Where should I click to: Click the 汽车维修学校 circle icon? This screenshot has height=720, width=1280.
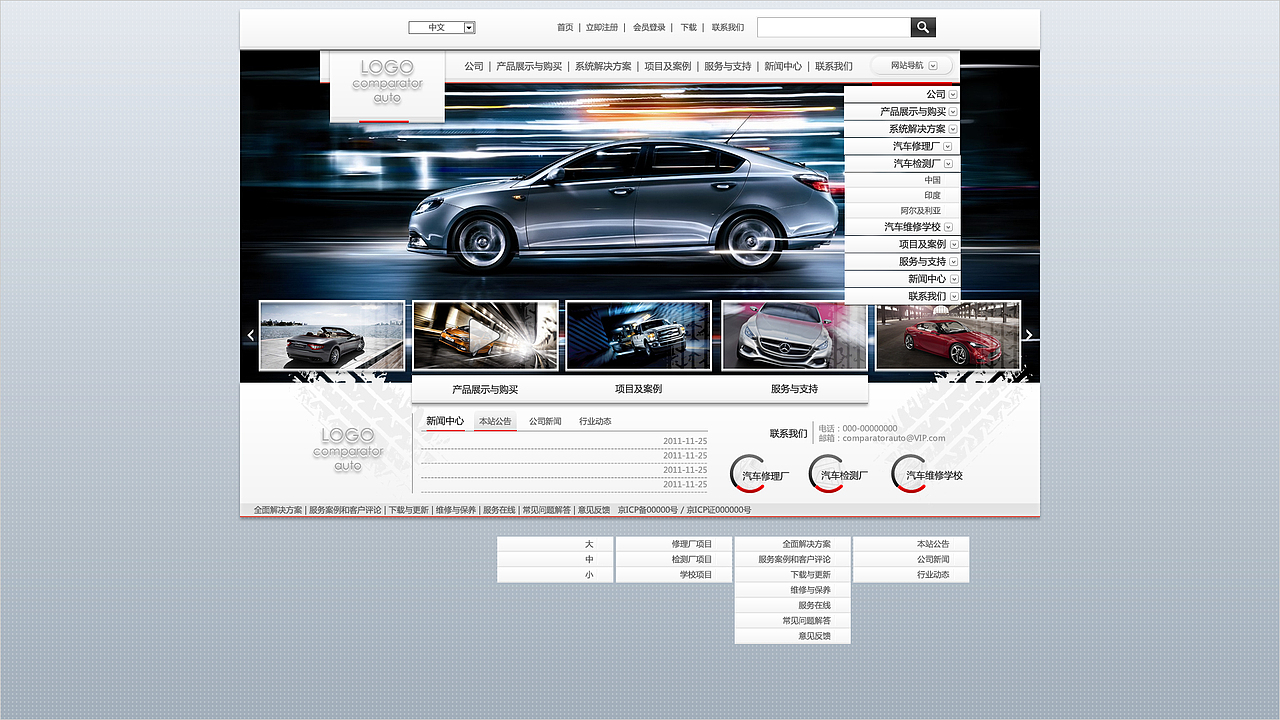coord(927,475)
